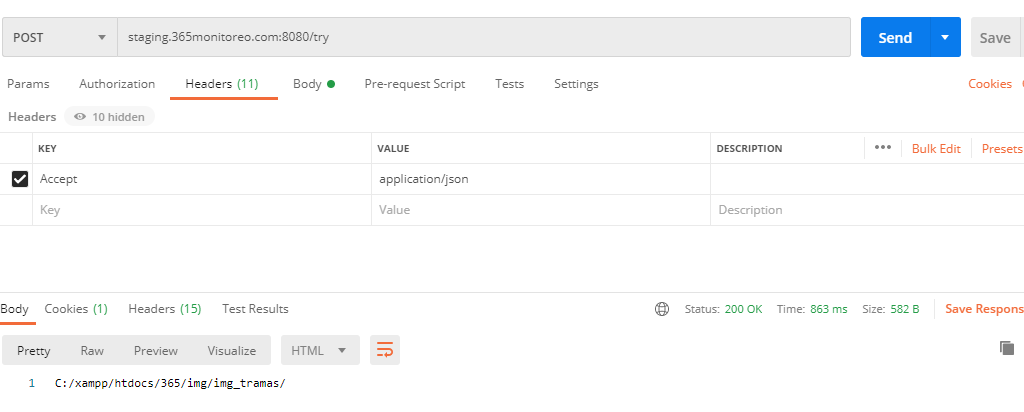Click the empty Key header field
1024x412 pixels.
coord(200,210)
